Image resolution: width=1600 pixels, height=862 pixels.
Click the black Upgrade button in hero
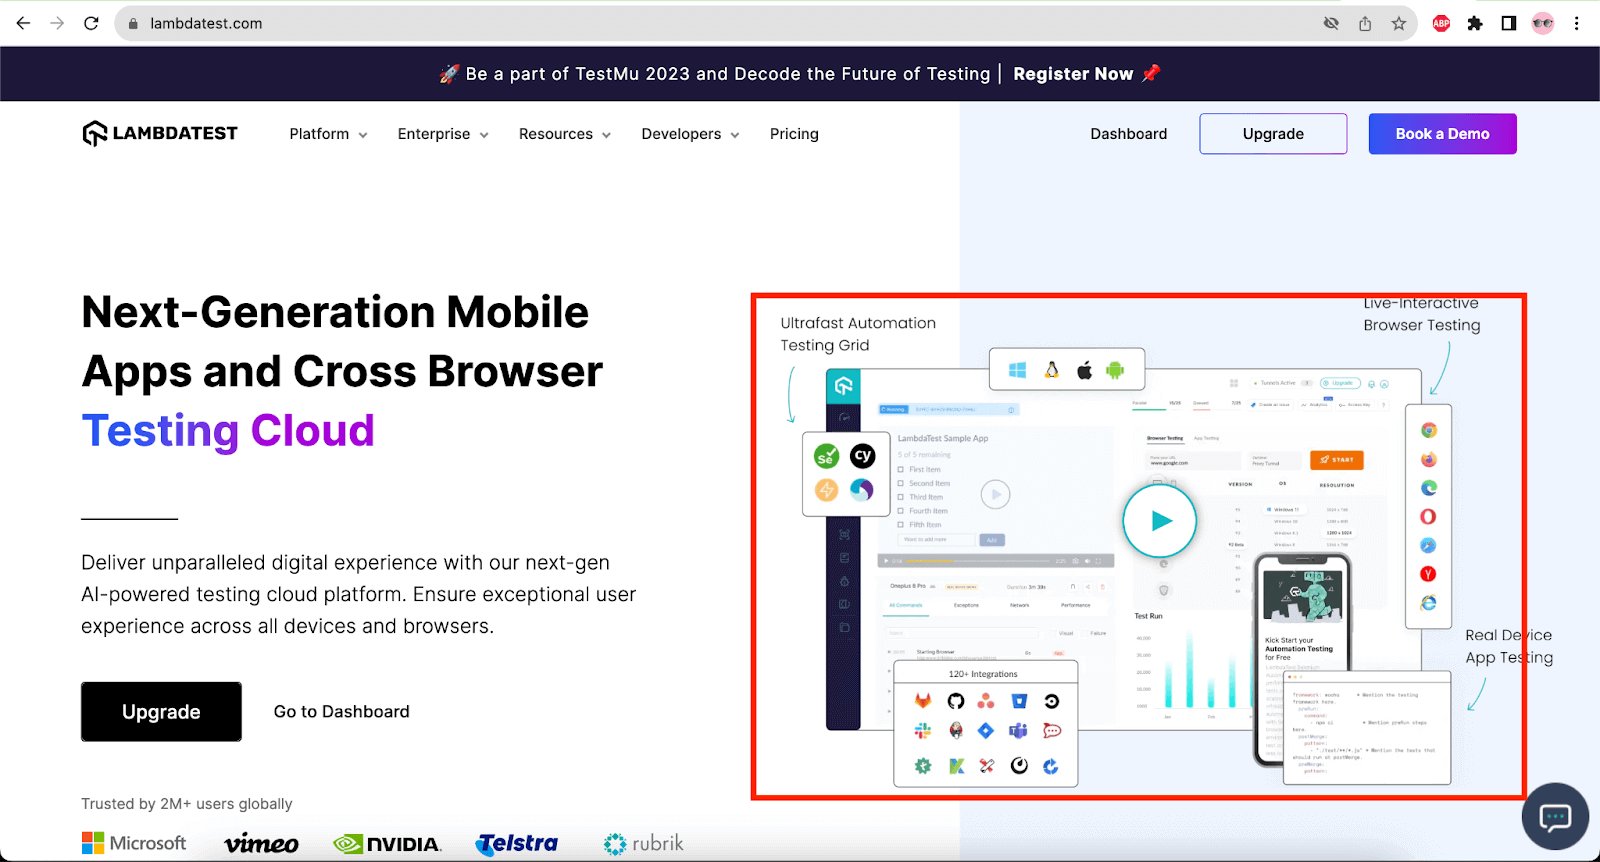161,712
